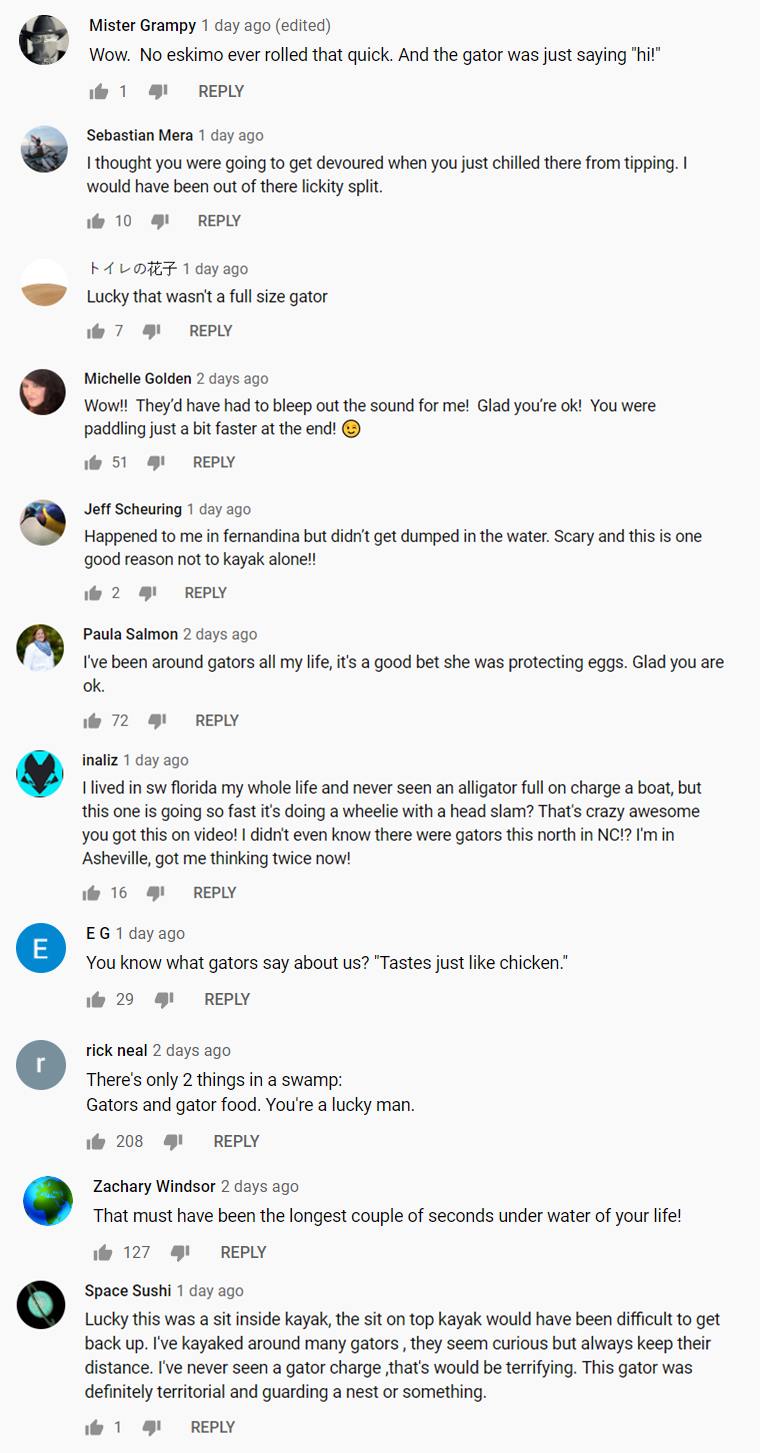Like E G's chicken comment
The height and width of the screenshot is (1453, 760).
(x=96, y=999)
